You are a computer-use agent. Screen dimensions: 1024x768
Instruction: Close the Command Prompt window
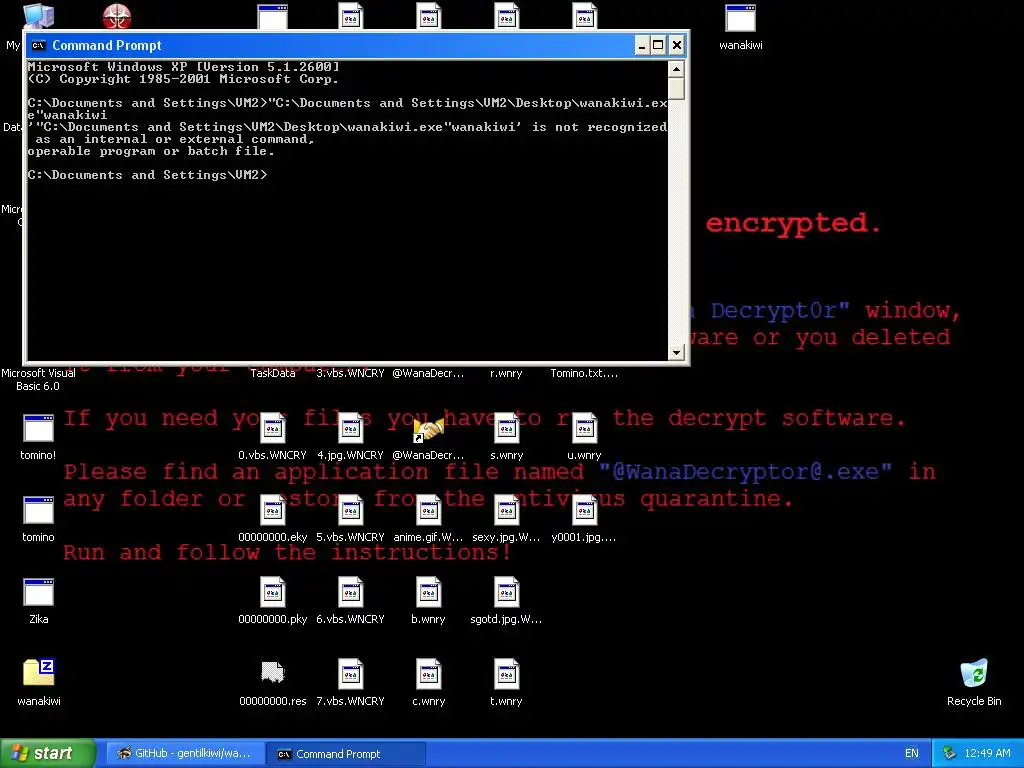click(677, 45)
